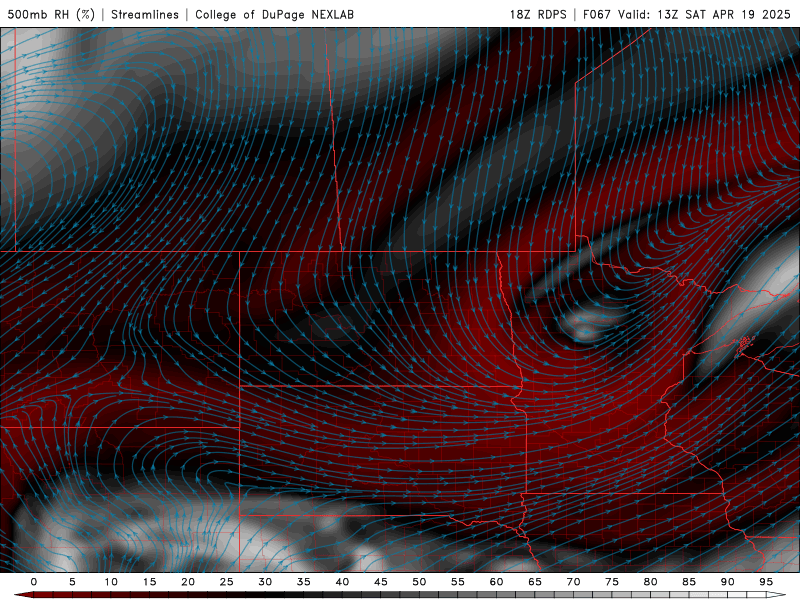Click the 90 label on the legend
The image size is (800, 600).
pyautogui.click(x=727, y=582)
